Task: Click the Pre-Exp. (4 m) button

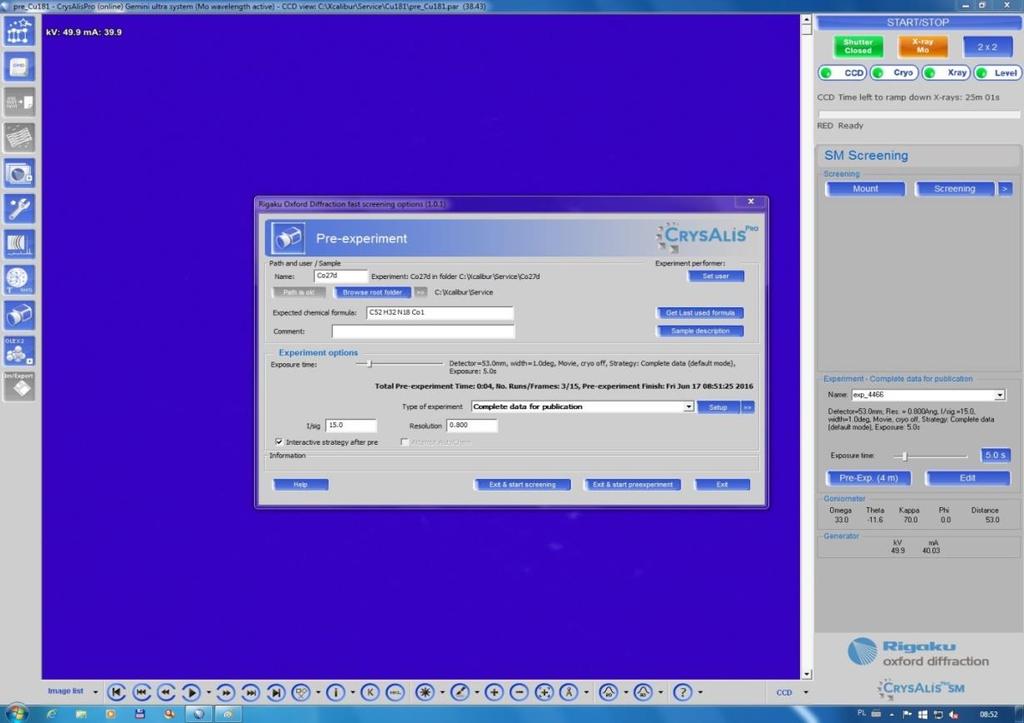Action: click(x=869, y=478)
